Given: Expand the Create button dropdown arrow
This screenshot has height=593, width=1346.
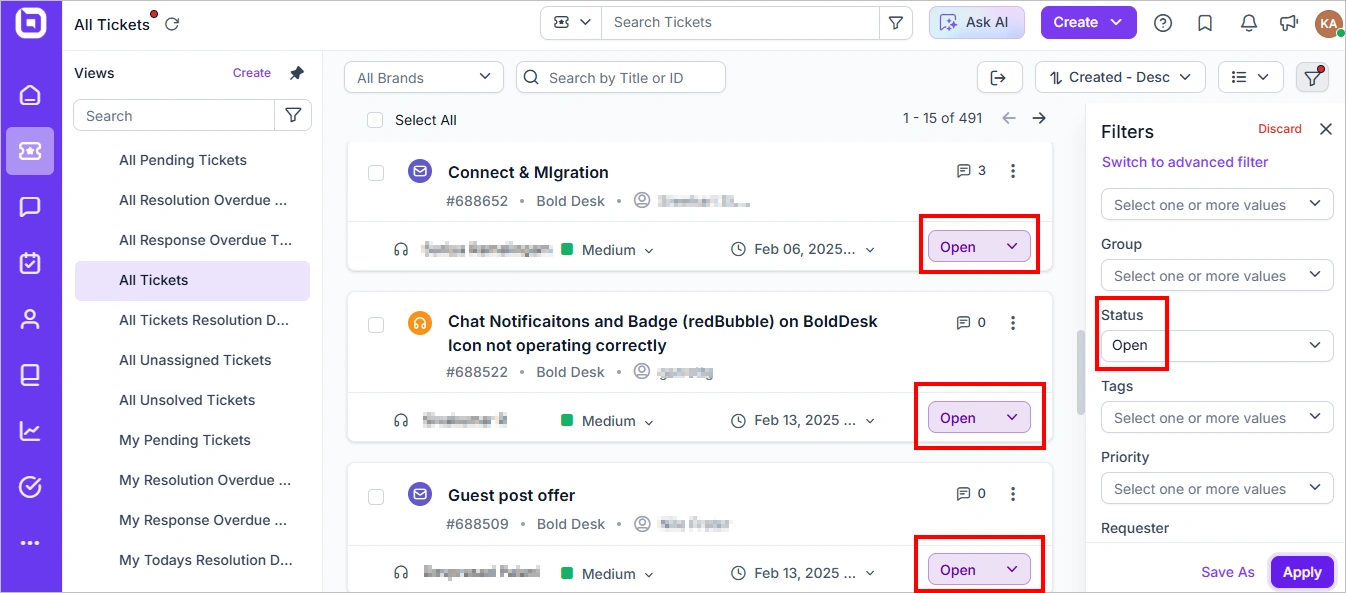Looking at the screenshot, I should click(x=1117, y=22).
